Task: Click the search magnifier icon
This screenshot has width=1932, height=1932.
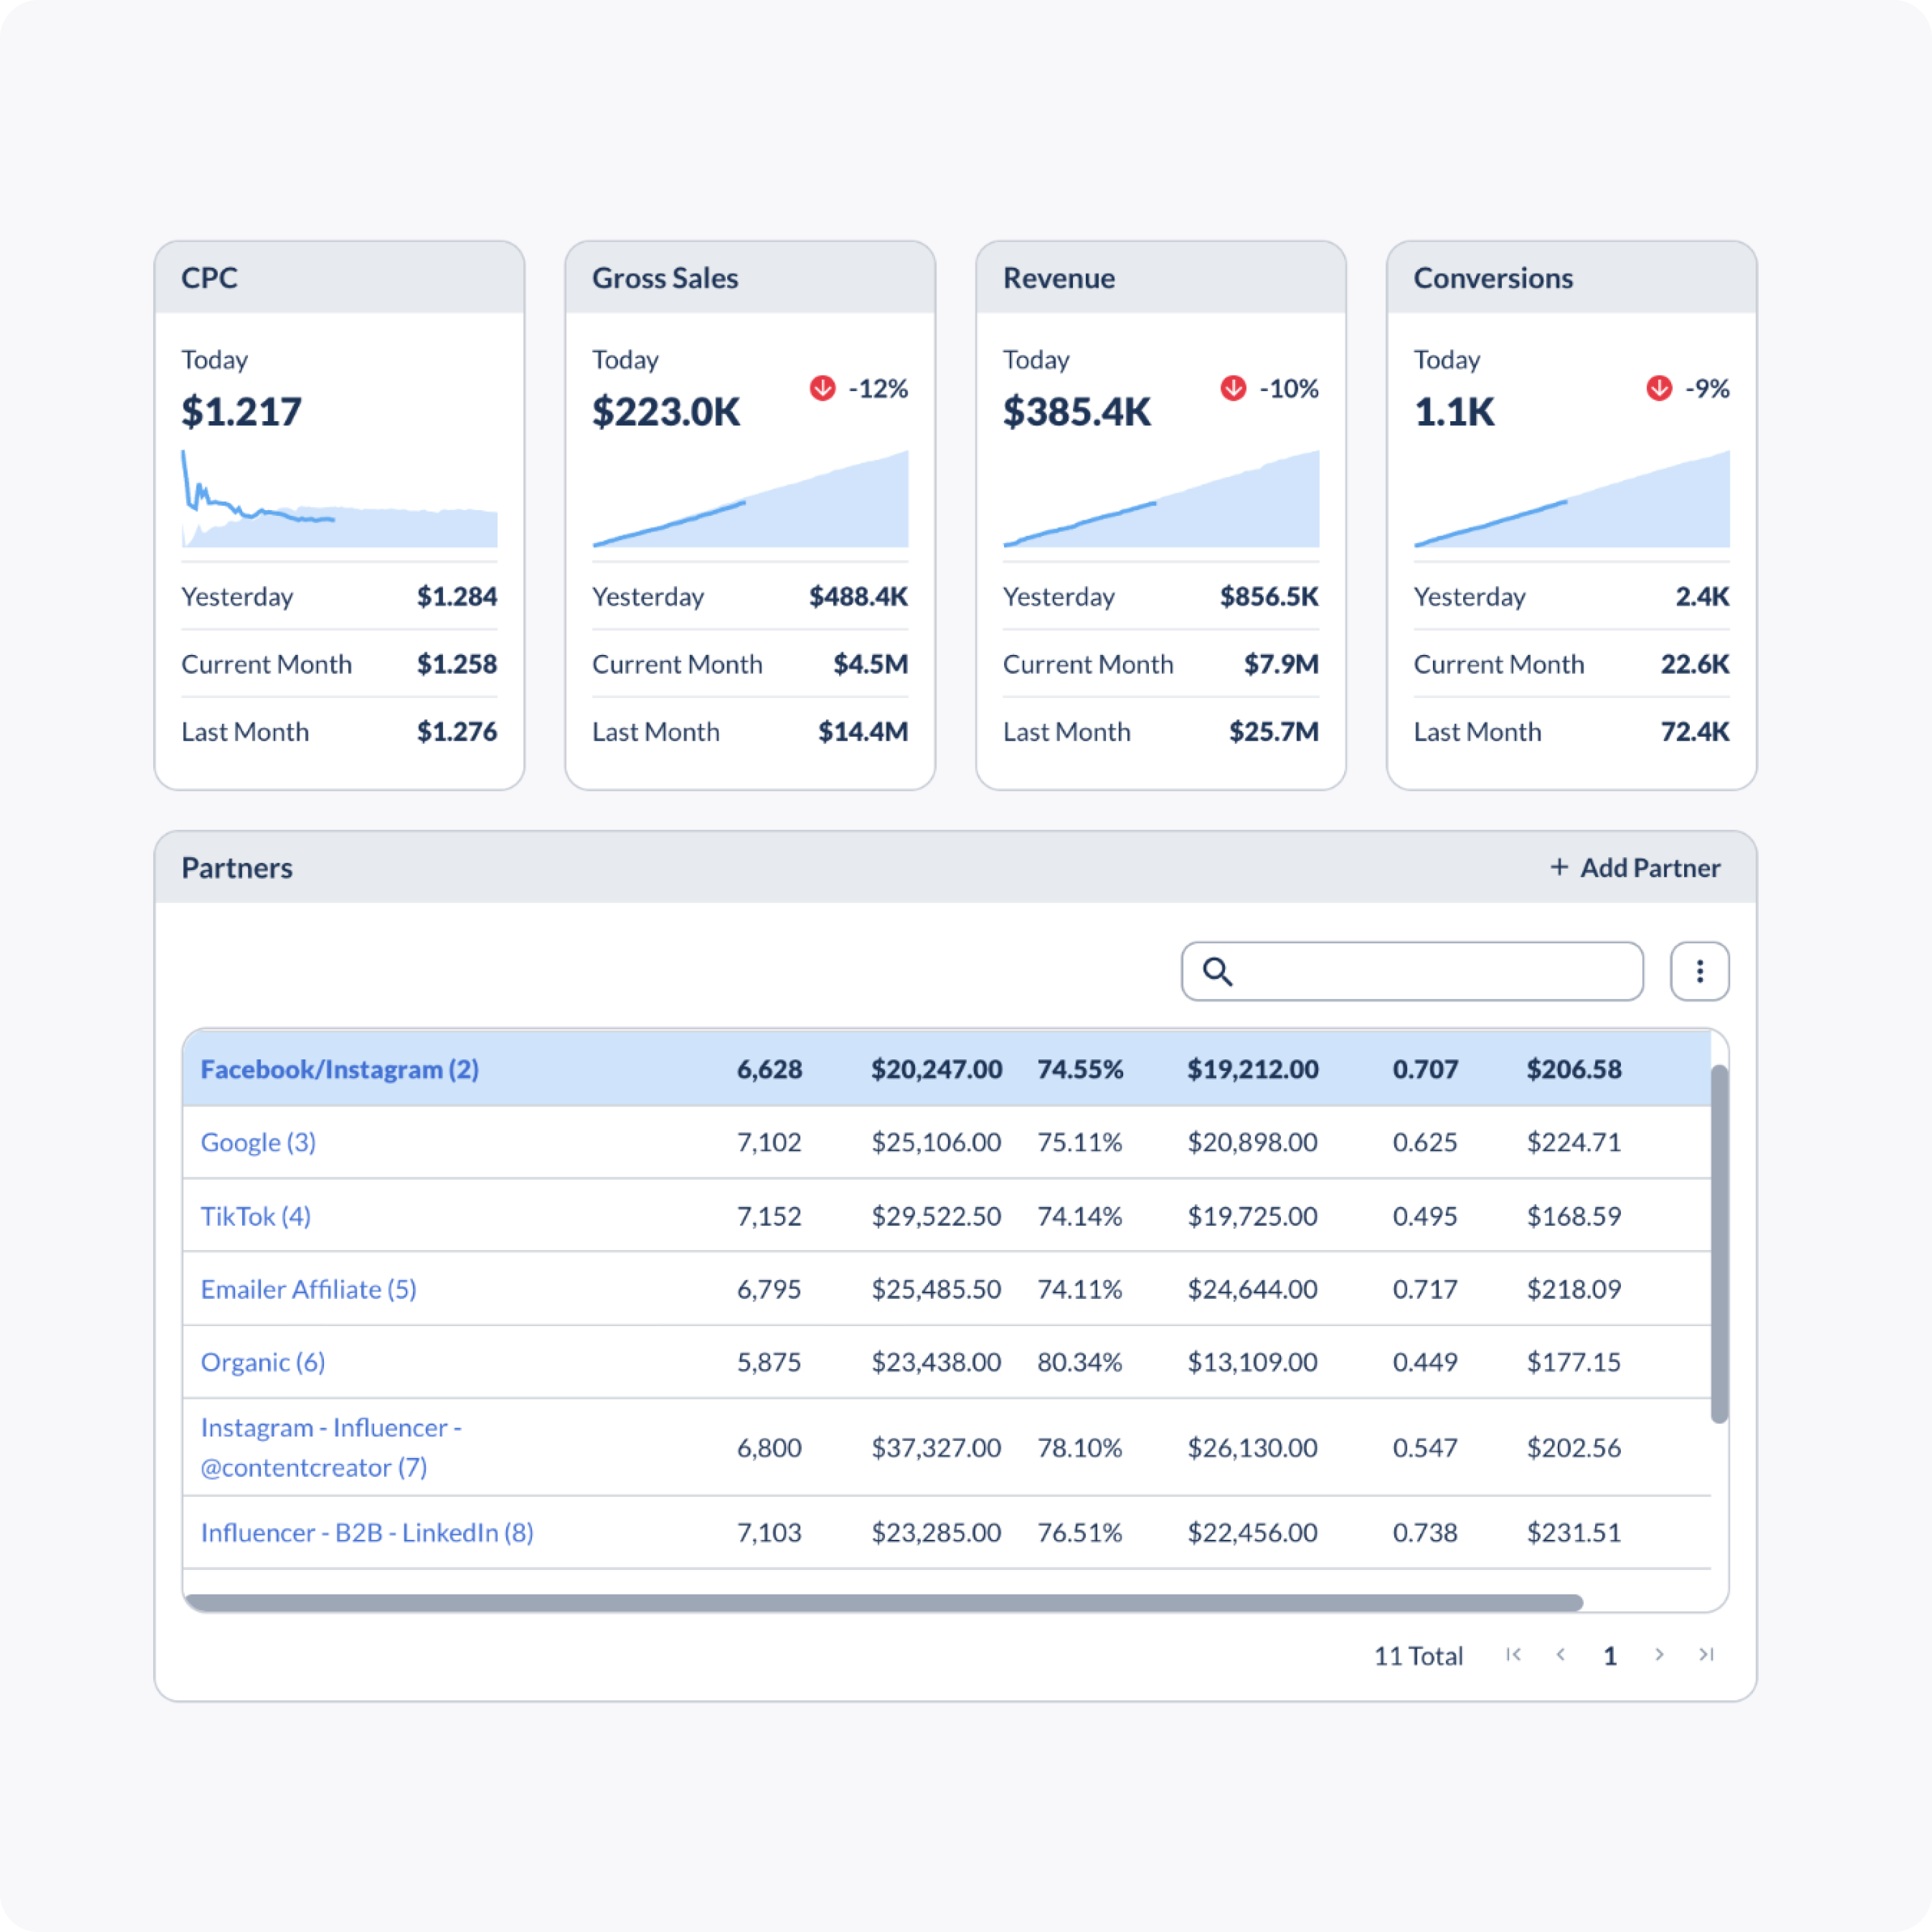Action: pos(1217,971)
